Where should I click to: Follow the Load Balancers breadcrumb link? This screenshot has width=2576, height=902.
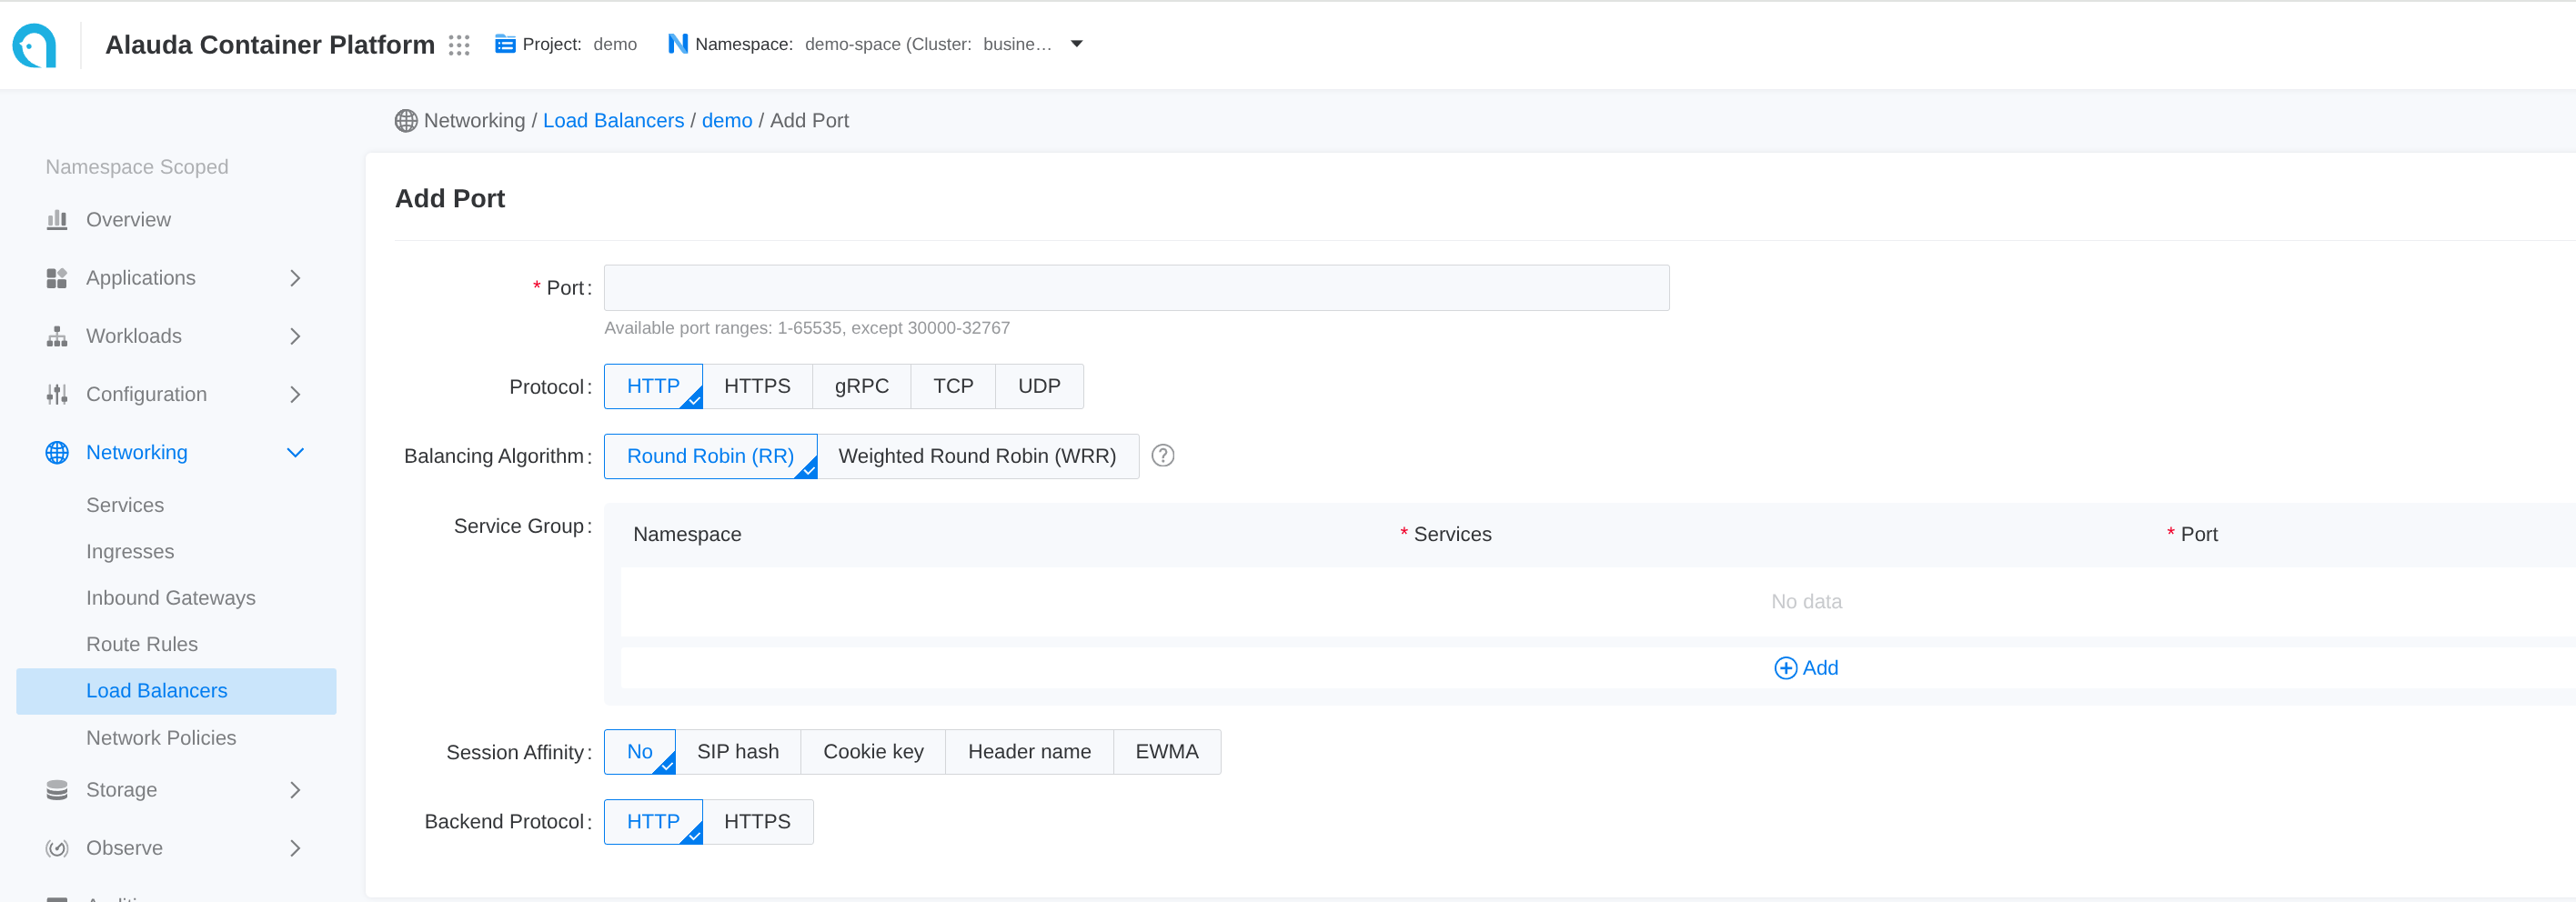pyautogui.click(x=613, y=121)
